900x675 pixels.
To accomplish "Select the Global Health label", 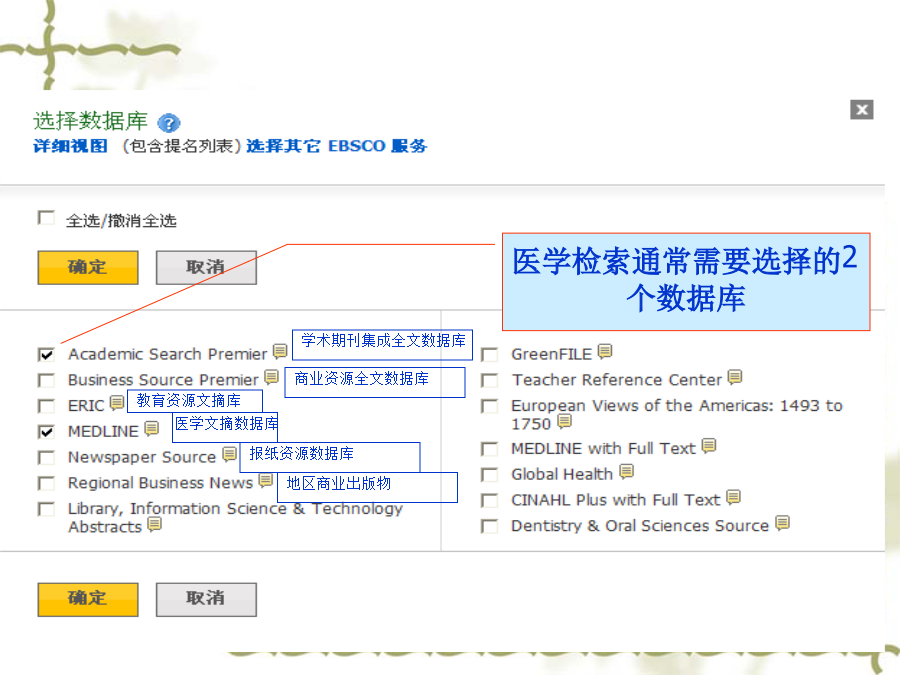I will pyautogui.click(x=562, y=474).
